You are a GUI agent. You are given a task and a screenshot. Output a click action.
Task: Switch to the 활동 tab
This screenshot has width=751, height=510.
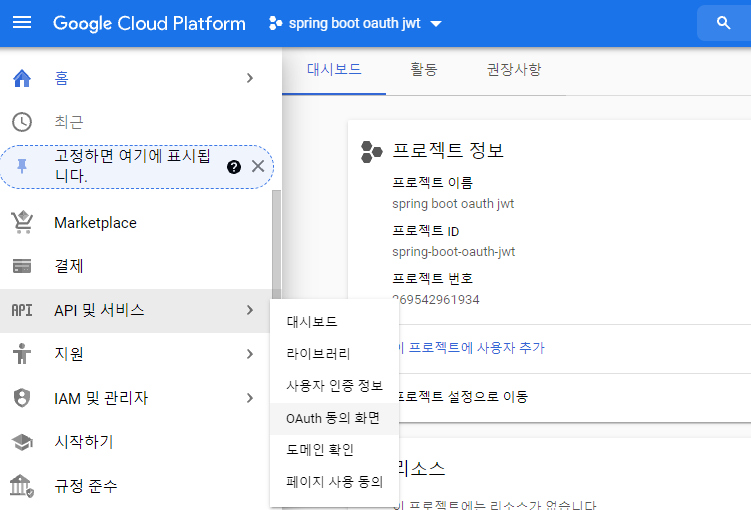click(x=424, y=70)
